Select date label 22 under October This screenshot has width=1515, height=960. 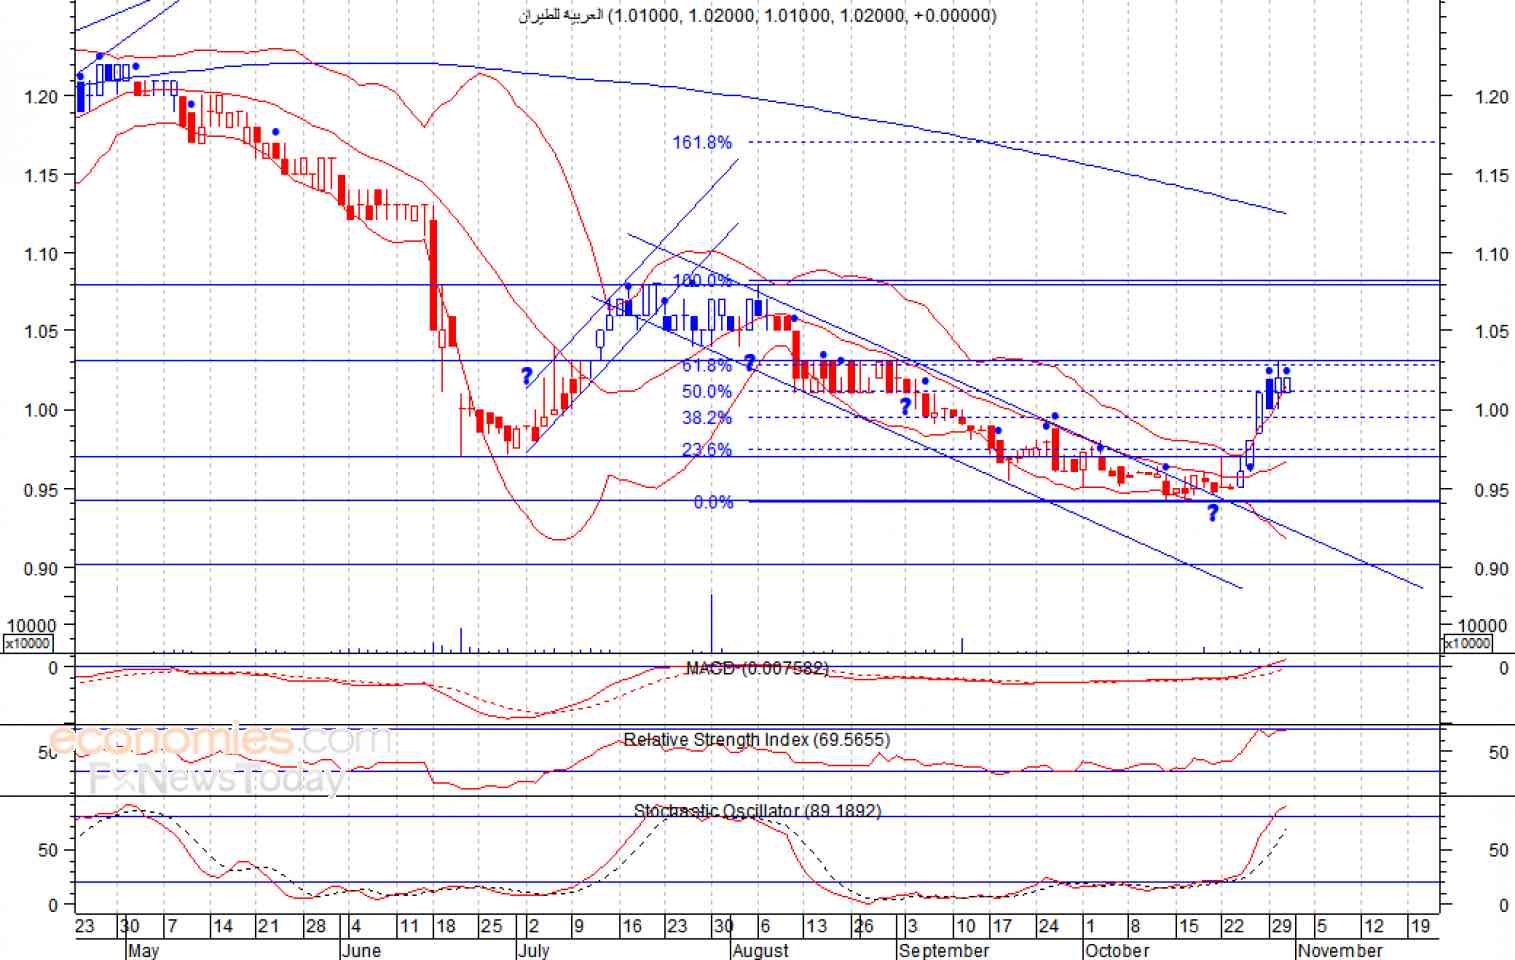click(x=1234, y=926)
